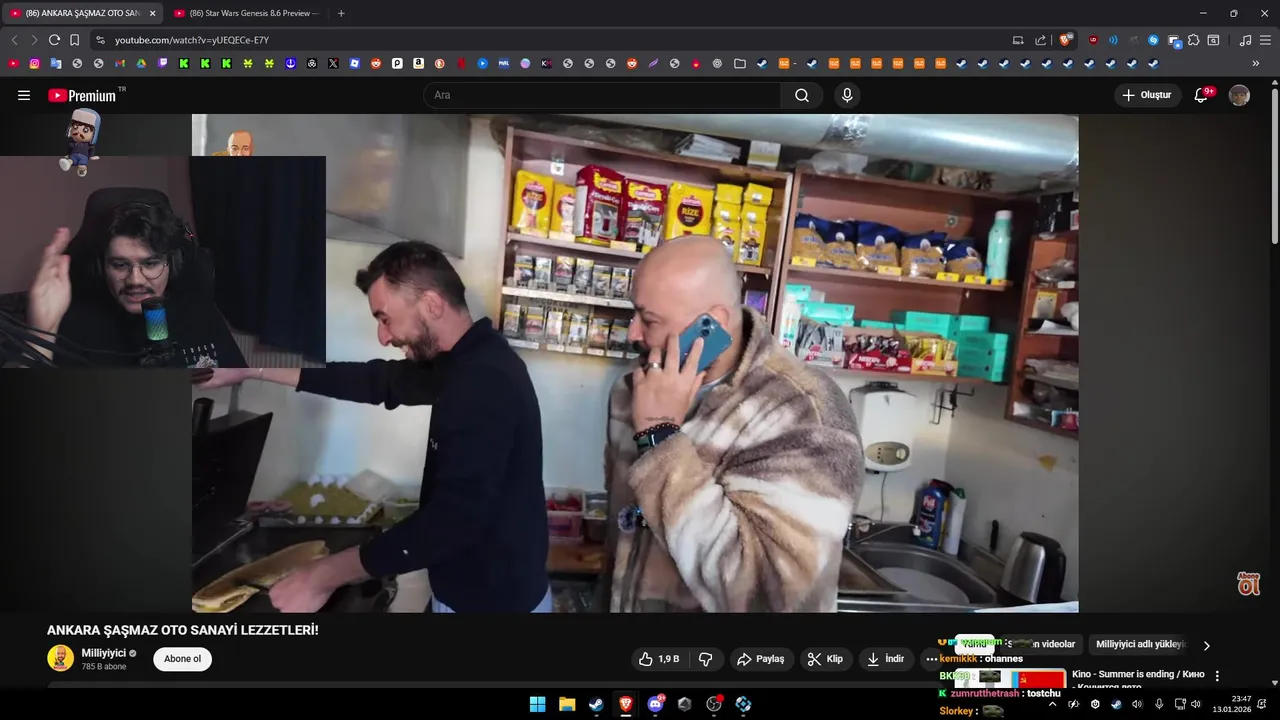Switch to Star Wars Genesis 8.6 Preview tab
1280x720 pixels.
coord(246,13)
